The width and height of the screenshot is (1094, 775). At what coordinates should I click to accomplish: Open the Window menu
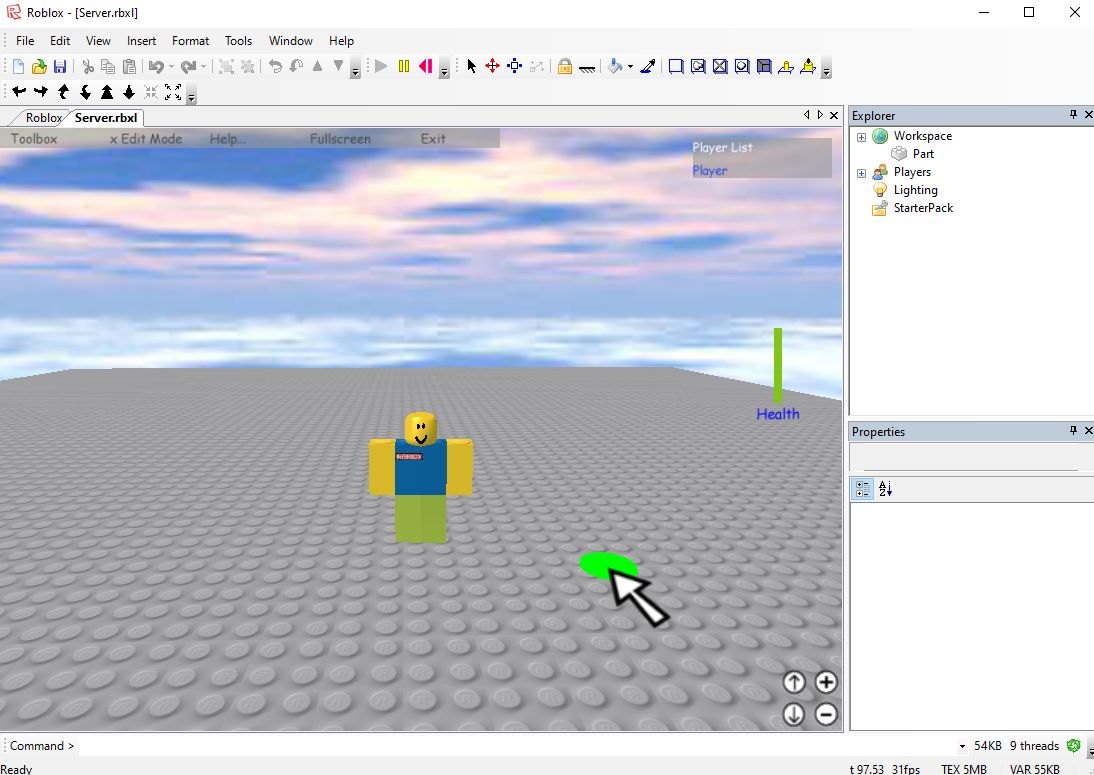point(290,40)
